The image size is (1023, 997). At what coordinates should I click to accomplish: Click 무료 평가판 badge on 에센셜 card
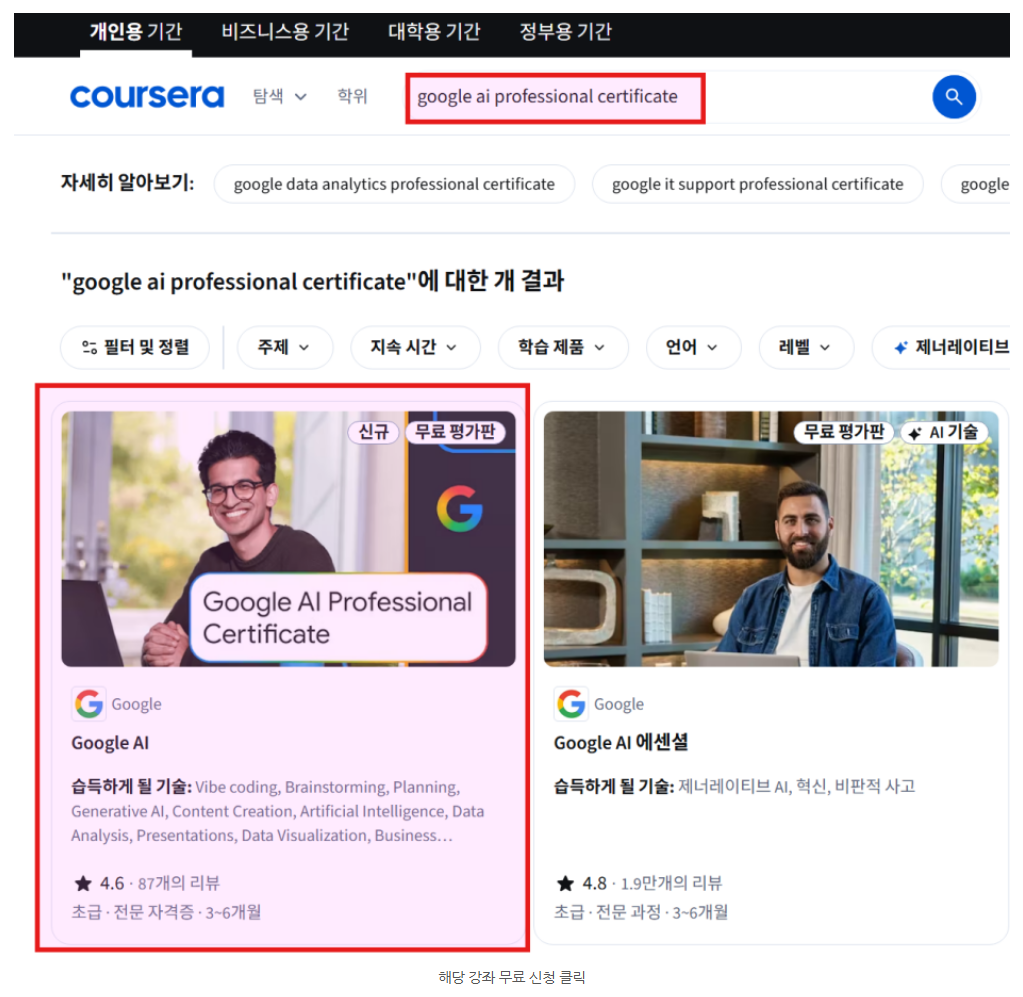point(844,432)
